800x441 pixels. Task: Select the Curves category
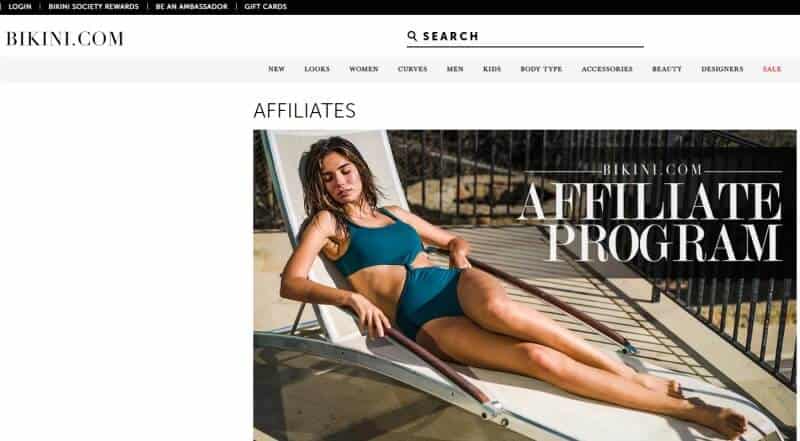coord(413,69)
